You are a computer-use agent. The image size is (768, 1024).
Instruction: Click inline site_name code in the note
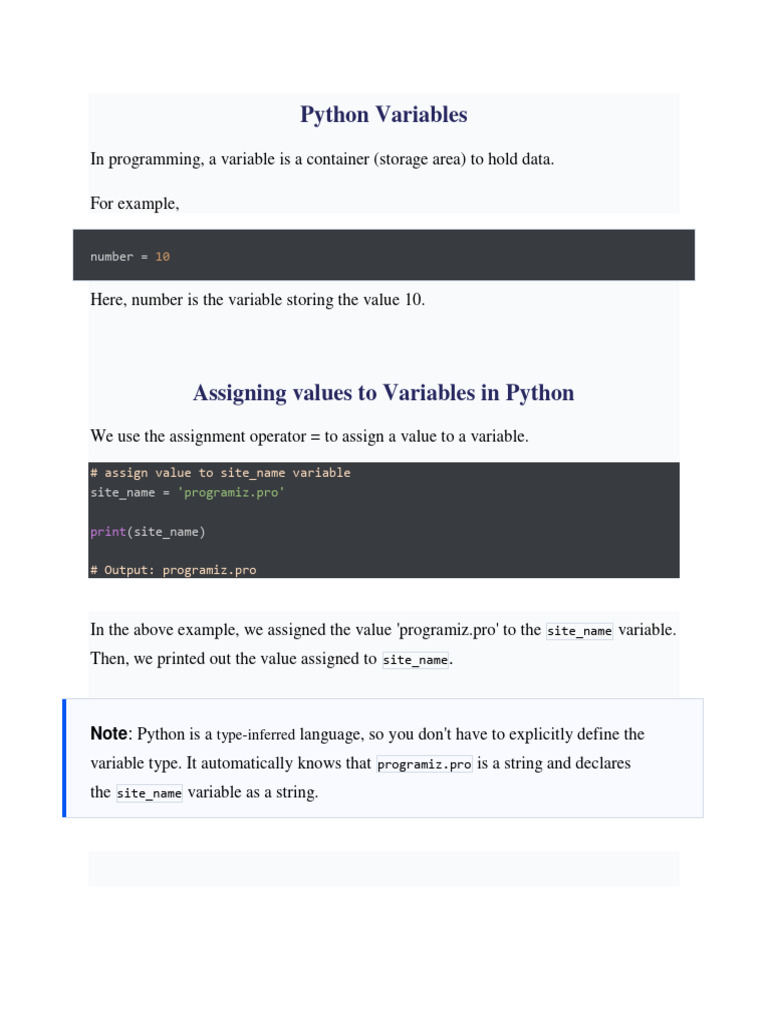(149, 793)
